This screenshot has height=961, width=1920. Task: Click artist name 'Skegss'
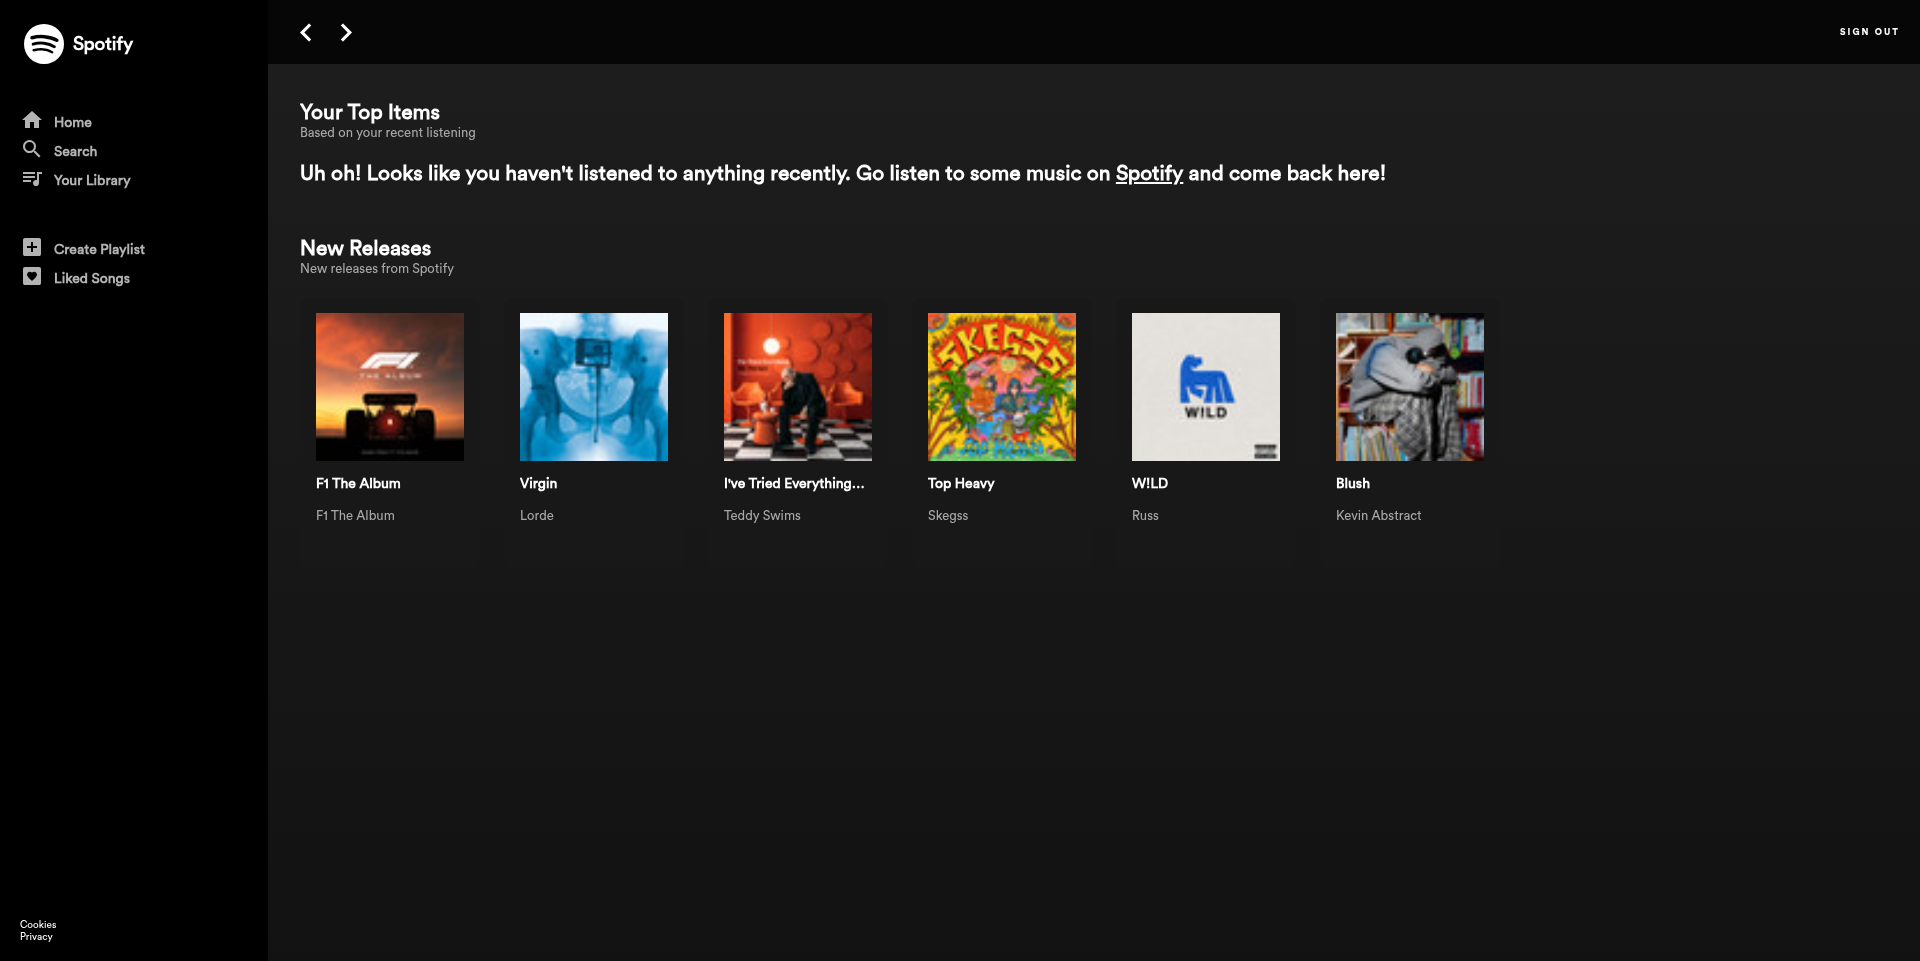pos(948,515)
